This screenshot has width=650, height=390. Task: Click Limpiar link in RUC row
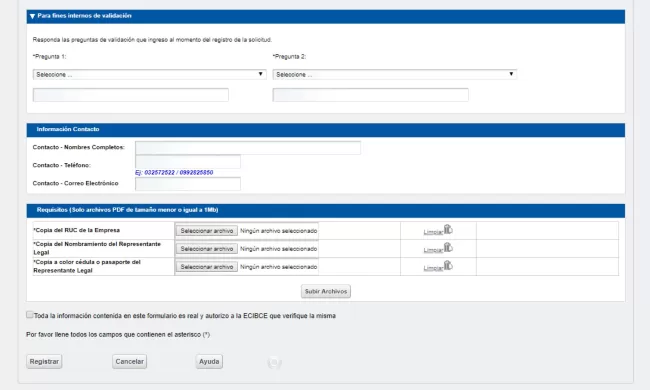pos(433,232)
